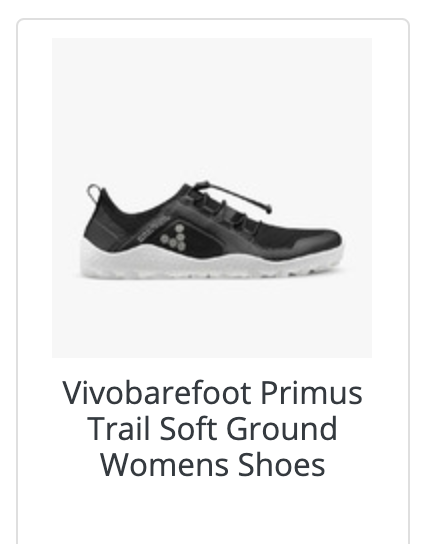Viewport: 436px width, 544px height.
Task: Click the word "Ground" in the title
Action: (x=282, y=429)
